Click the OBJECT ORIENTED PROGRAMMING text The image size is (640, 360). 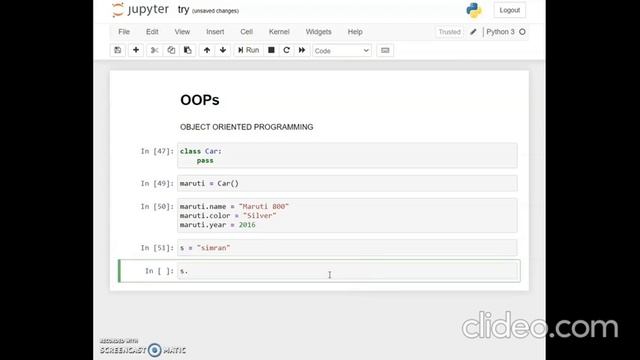[247, 127]
